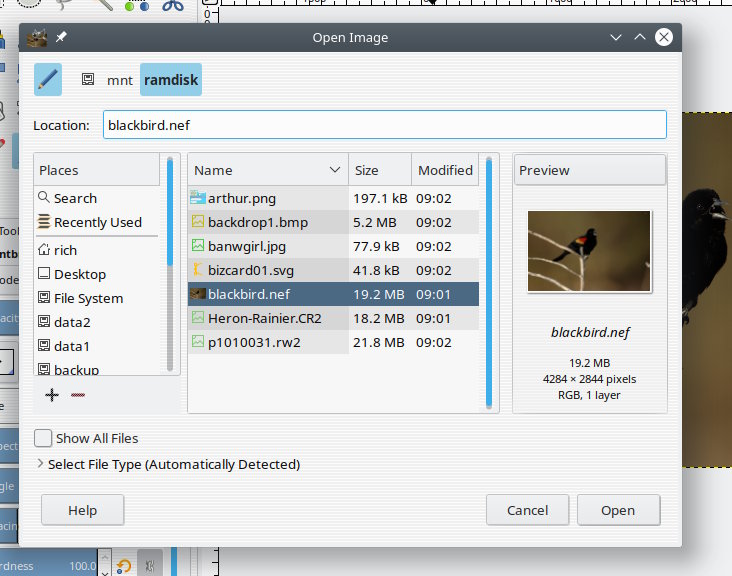Click the Places sidebar scrollbar
Viewport: 732px width, 576px height.
tap(170, 265)
